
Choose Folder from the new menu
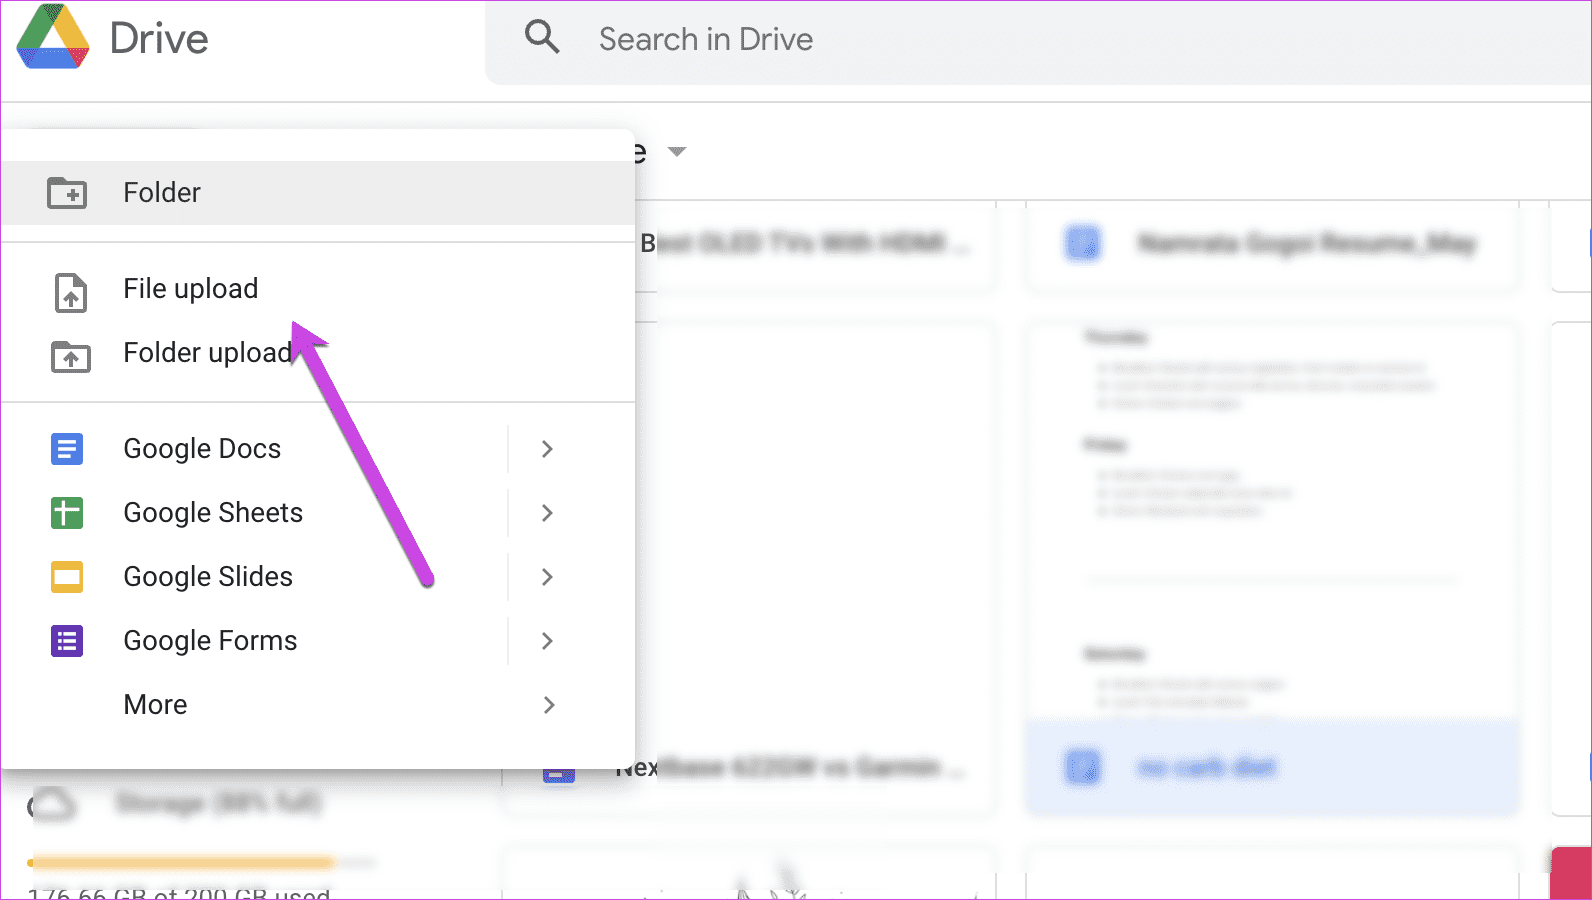click(318, 192)
